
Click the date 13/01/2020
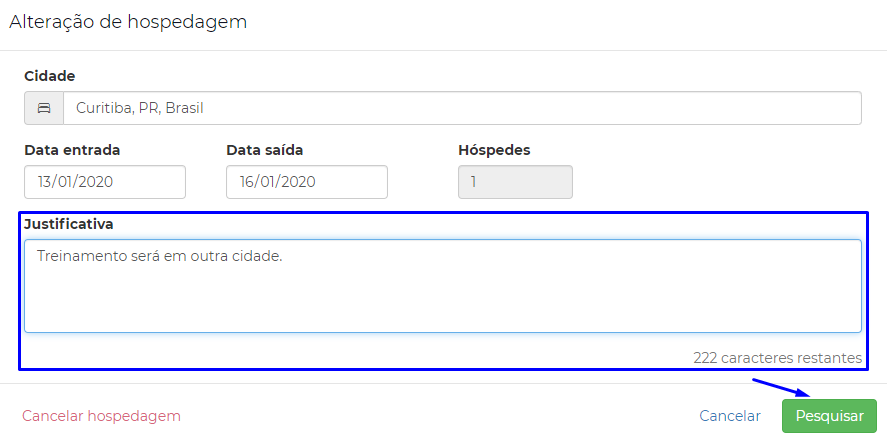(76, 182)
